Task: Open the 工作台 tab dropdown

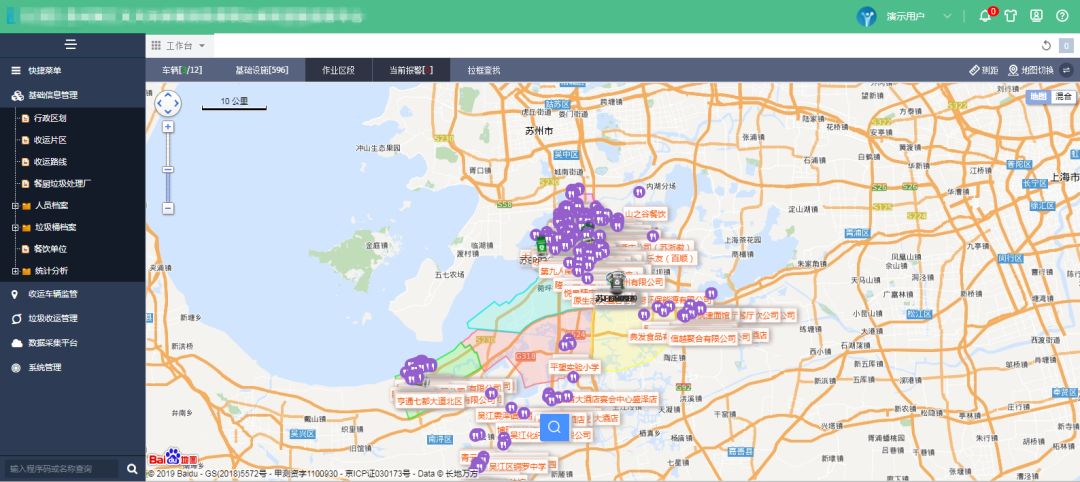Action: [201, 46]
